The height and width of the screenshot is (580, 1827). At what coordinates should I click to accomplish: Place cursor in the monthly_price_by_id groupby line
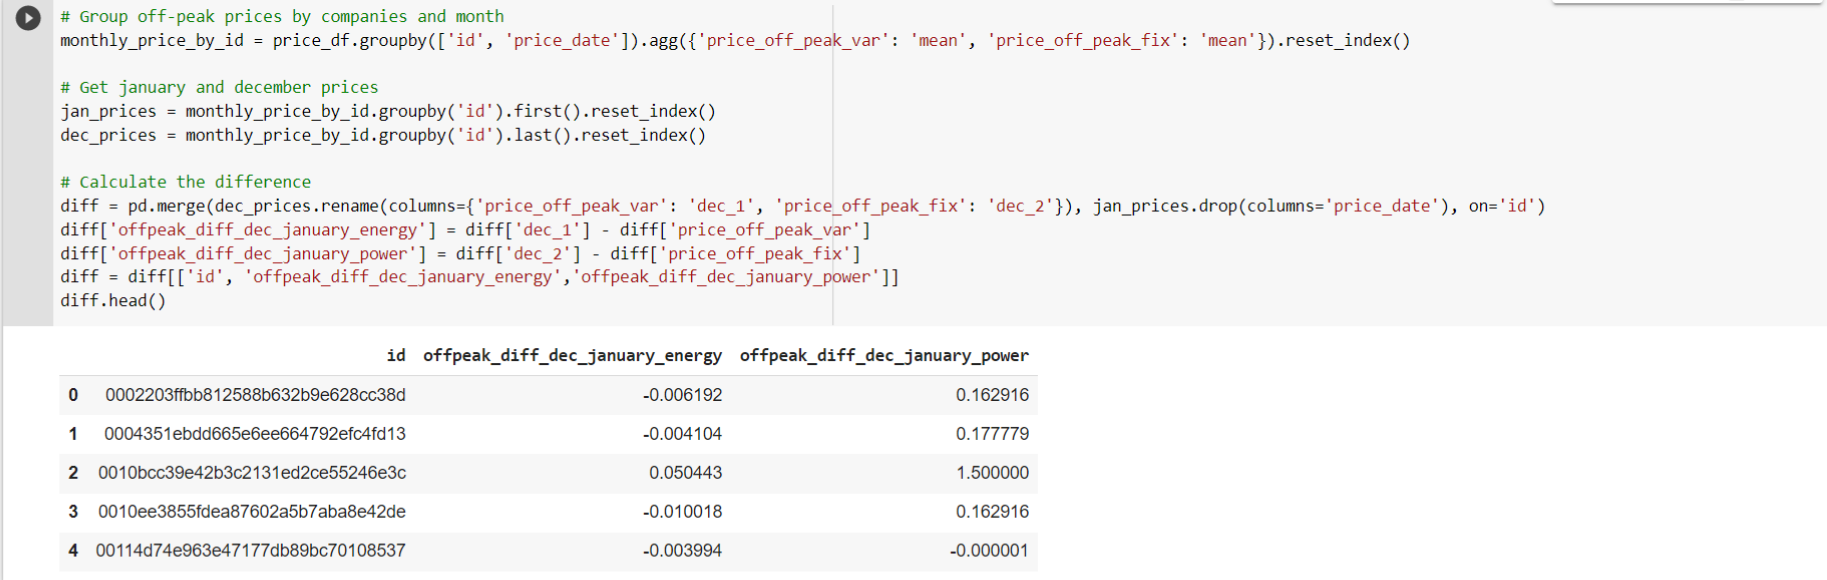tap(734, 41)
